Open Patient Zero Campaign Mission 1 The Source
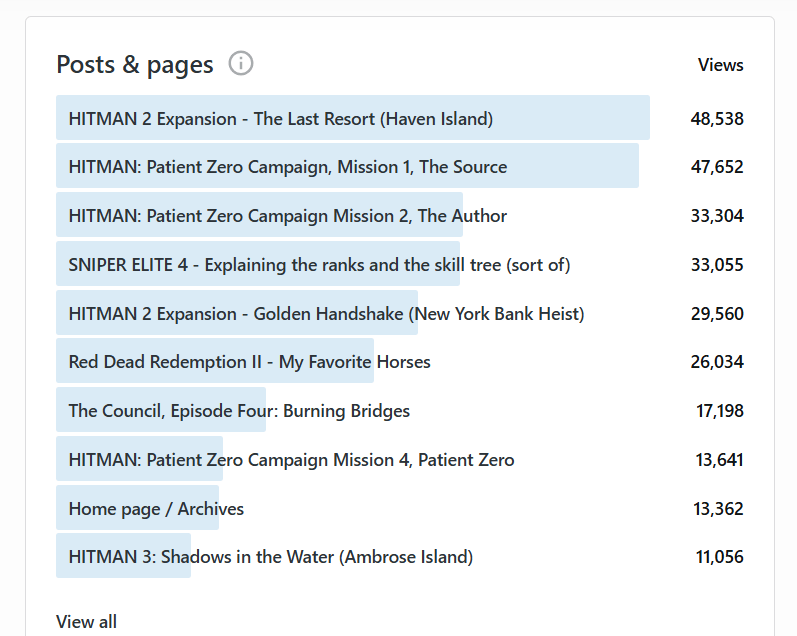This screenshot has width=797, height=636. pos(288,167)
